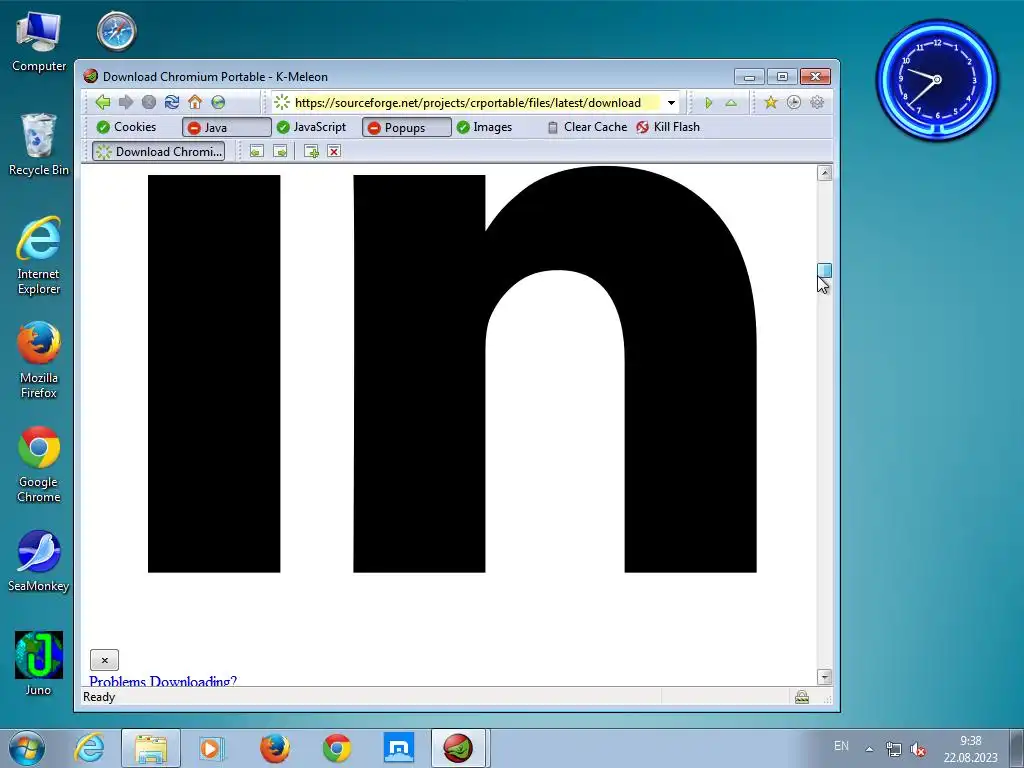Open the Problems Downloading? link
Screen dimensions: 1024x768
pos(163,681)
